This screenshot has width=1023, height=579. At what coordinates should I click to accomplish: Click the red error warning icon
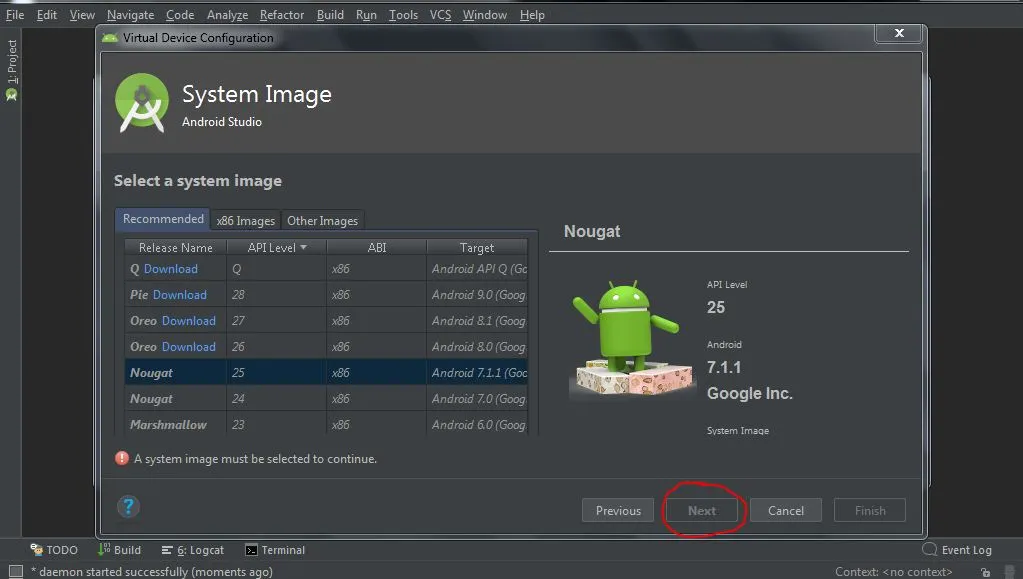(121, 458)
